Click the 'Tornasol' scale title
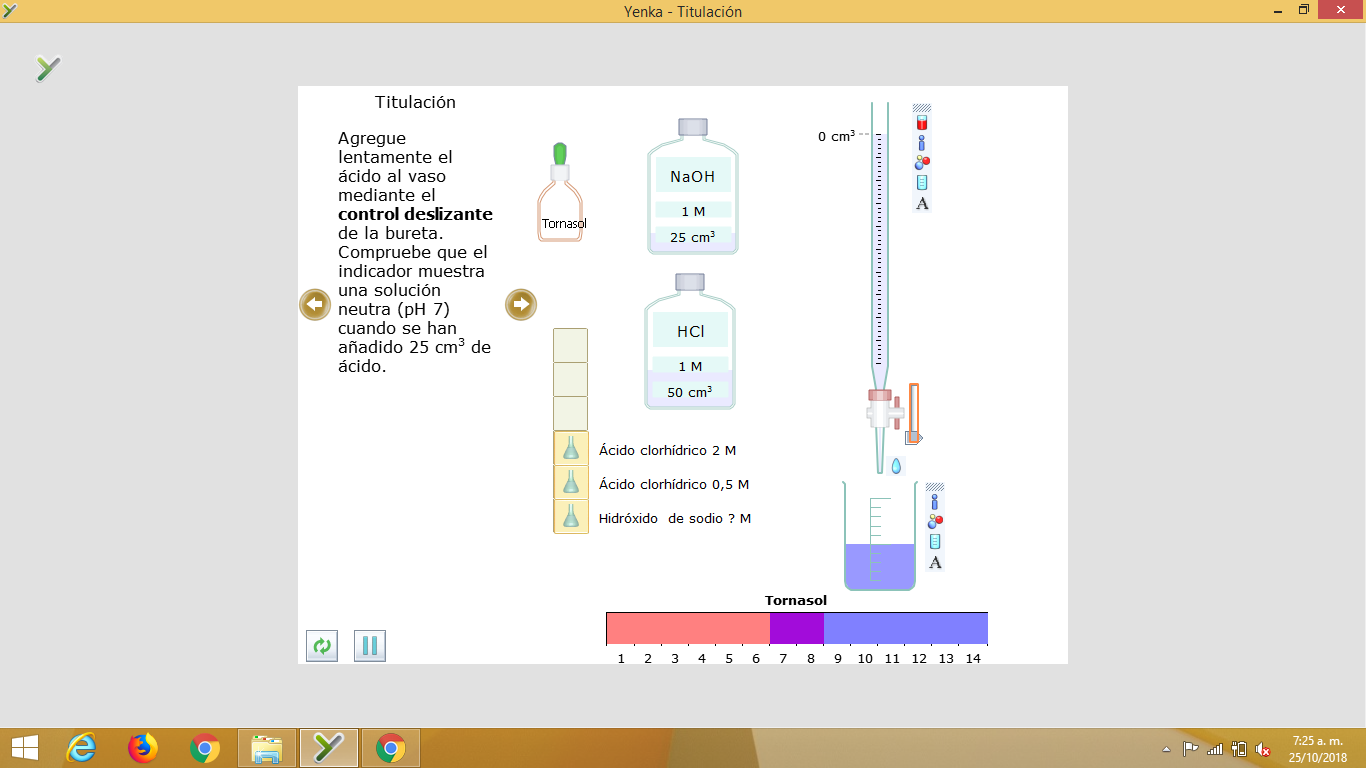1366x768 pixels. (x=796, y=601)
